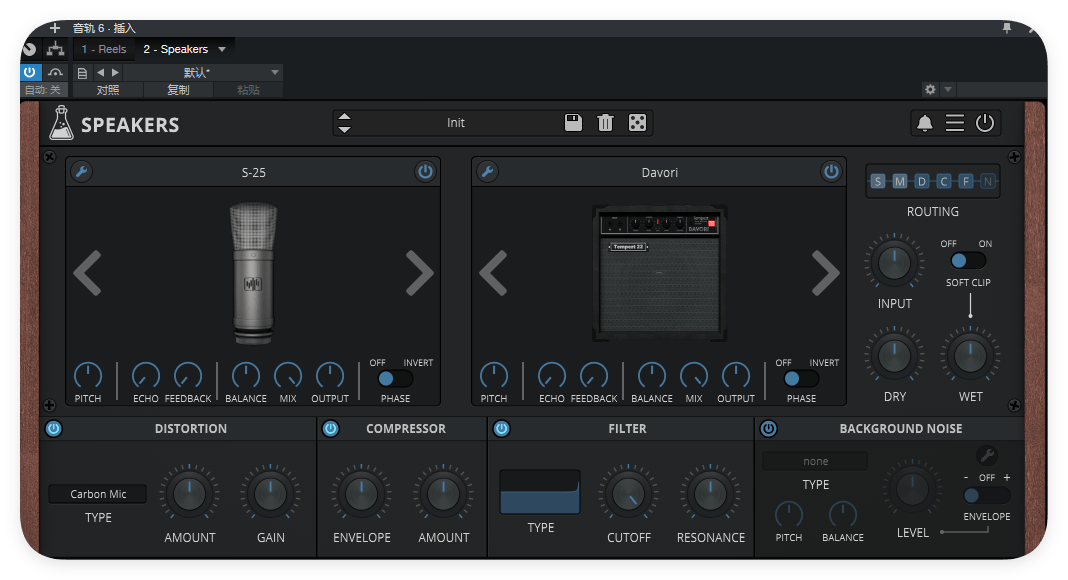Select next speaker in Davori module
Screen dimensions: 1068x580
[x=826, y=273]
